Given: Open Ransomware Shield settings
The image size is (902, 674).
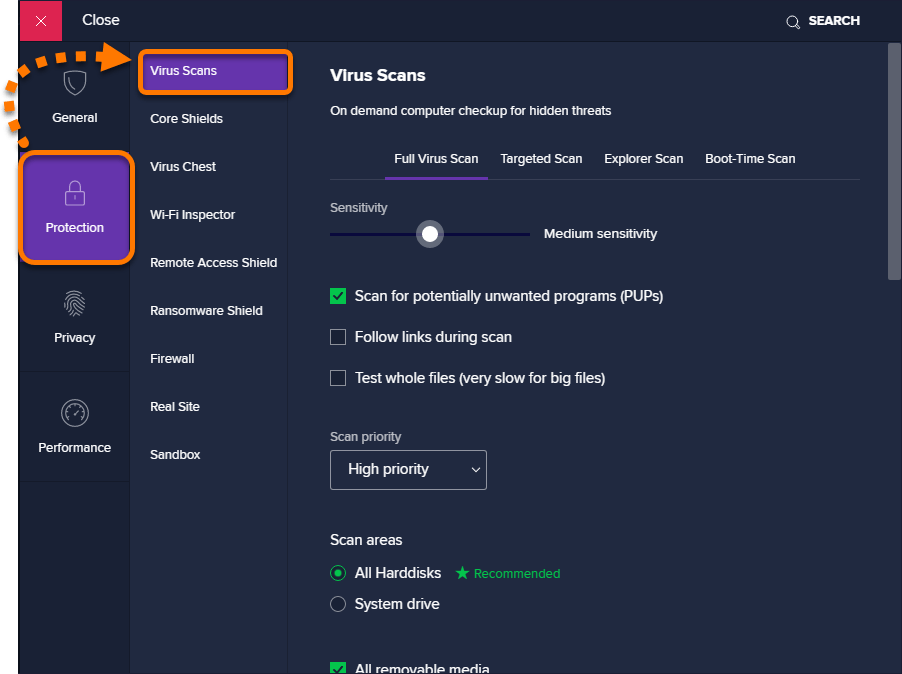Looking at the screenshot, I should click(x=207, y=311).
